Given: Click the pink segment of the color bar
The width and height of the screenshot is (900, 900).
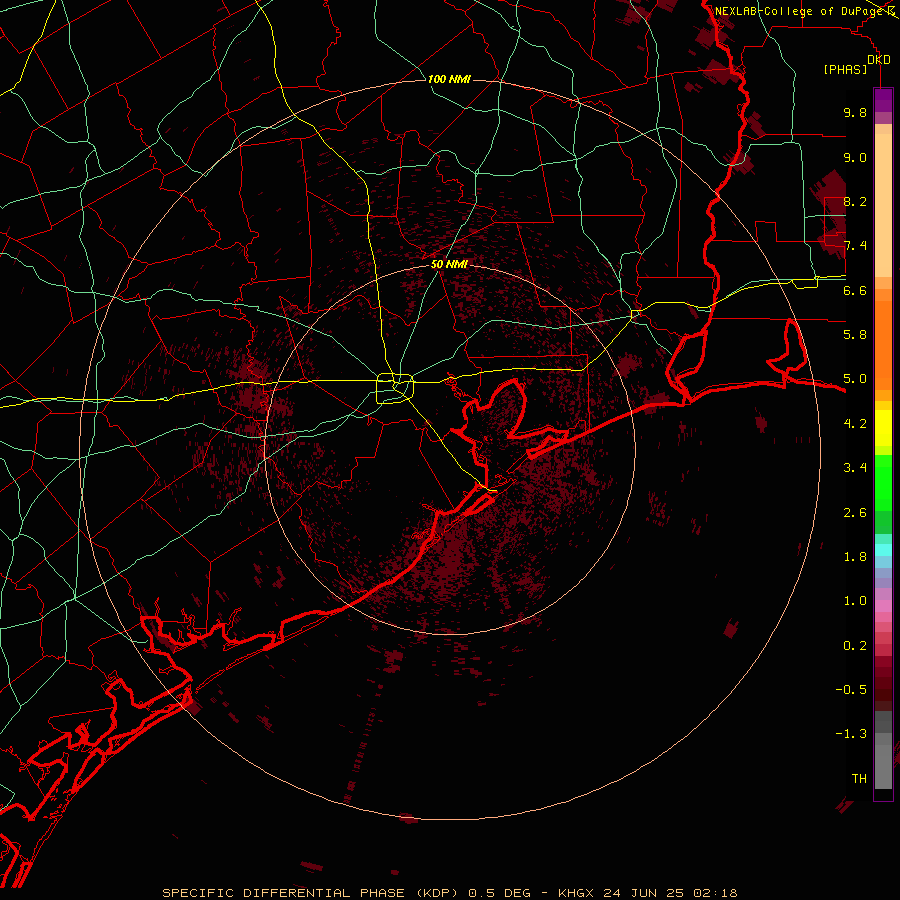Looking at the screenshot, I should 883,606.
